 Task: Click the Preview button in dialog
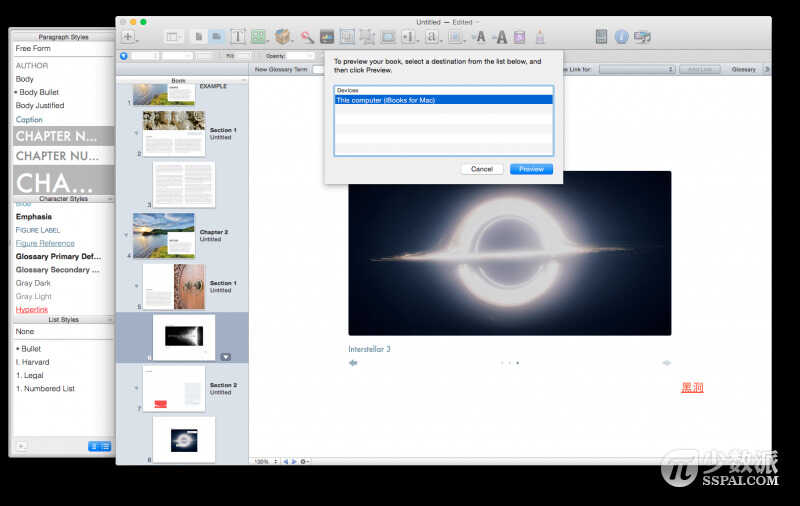point(531,169)
